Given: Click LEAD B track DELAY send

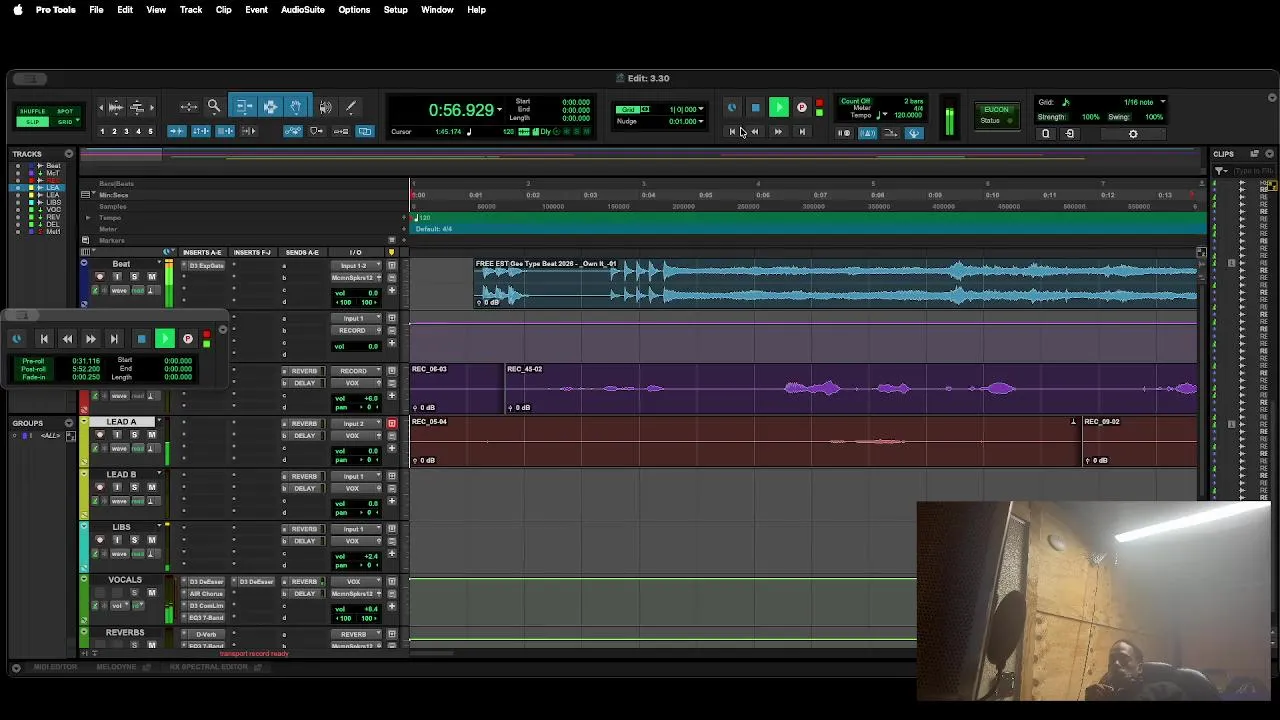Looking at the screenshot, I should (304, 488).
